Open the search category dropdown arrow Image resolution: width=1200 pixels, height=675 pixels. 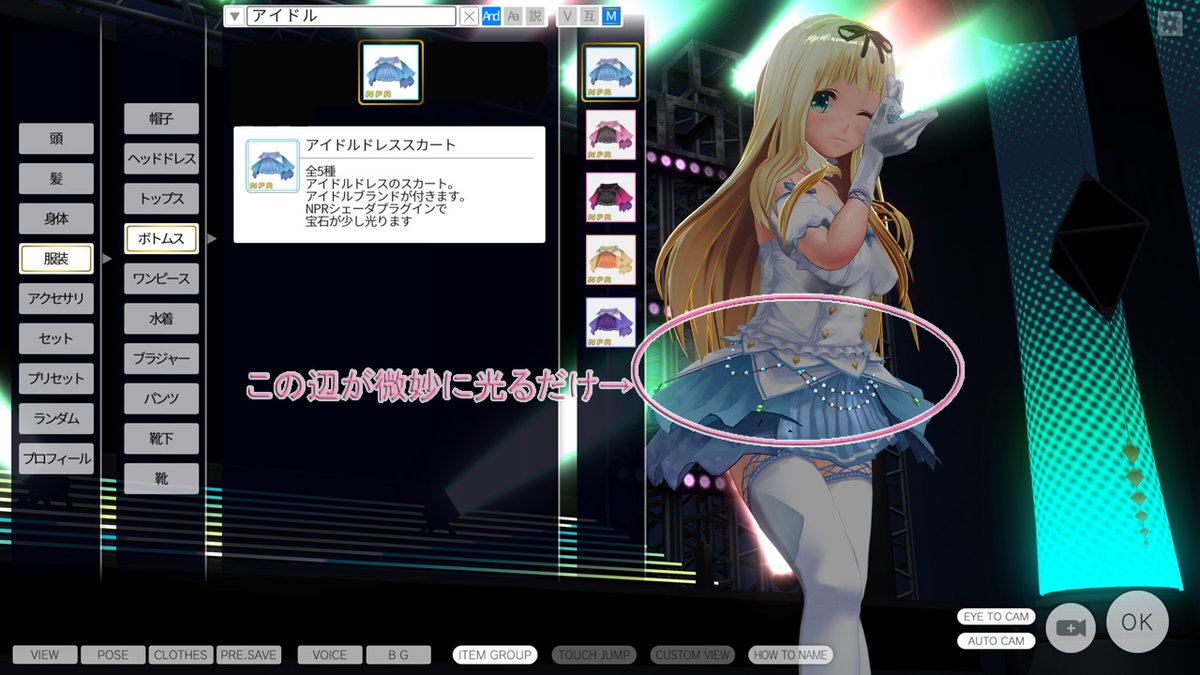(x=235, y=15)
